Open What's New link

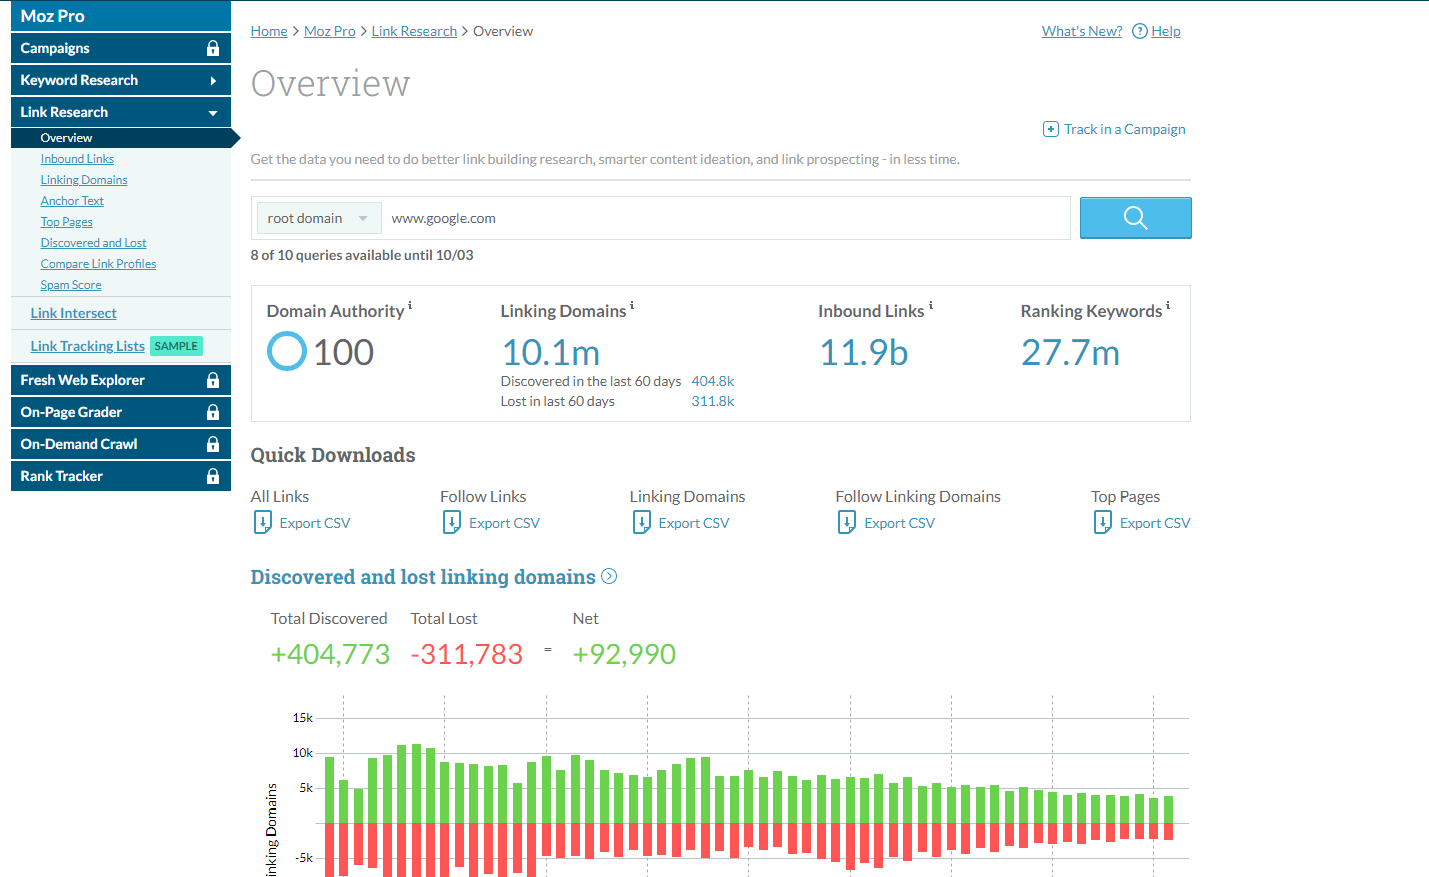coord(1082,31)
